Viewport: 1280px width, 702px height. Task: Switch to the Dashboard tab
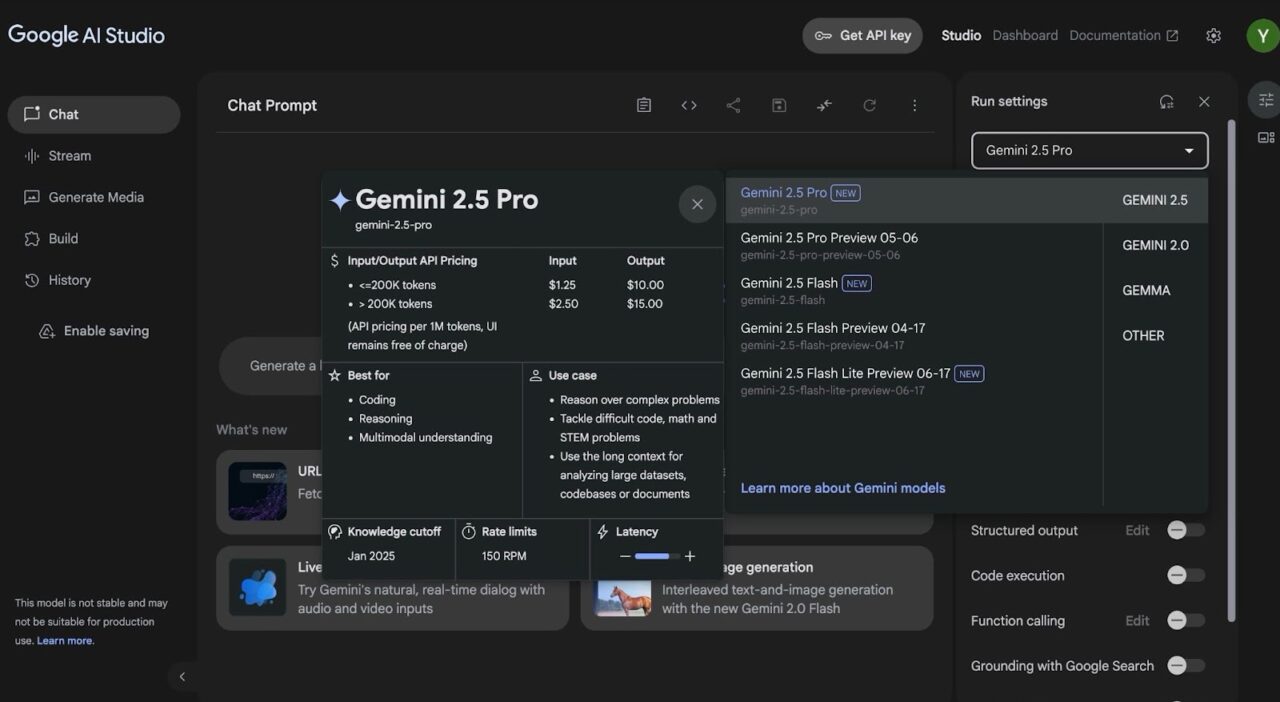click(x=1025, y=35)
